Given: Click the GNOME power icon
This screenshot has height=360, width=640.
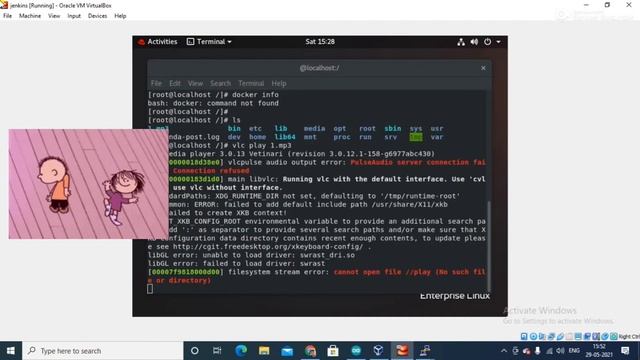Looking at the screenshot, I should [487, 42].
